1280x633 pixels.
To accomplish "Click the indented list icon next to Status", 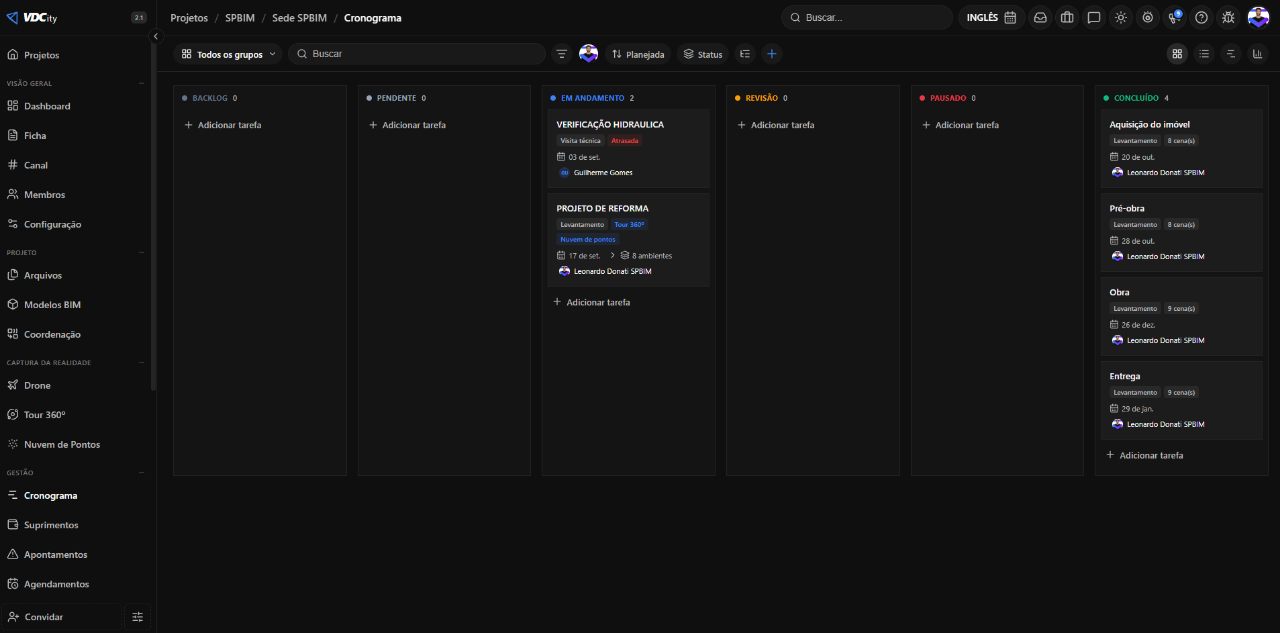I will 744,54.
